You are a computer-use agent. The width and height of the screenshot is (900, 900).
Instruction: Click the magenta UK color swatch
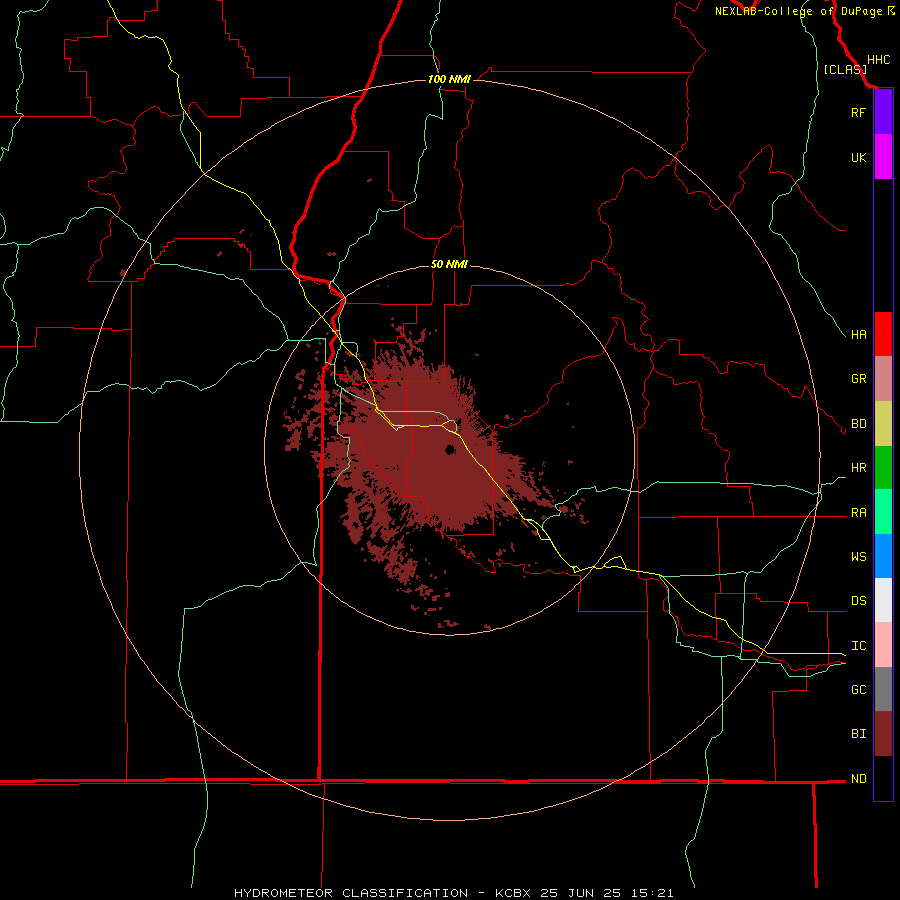[x=883, y=157]
